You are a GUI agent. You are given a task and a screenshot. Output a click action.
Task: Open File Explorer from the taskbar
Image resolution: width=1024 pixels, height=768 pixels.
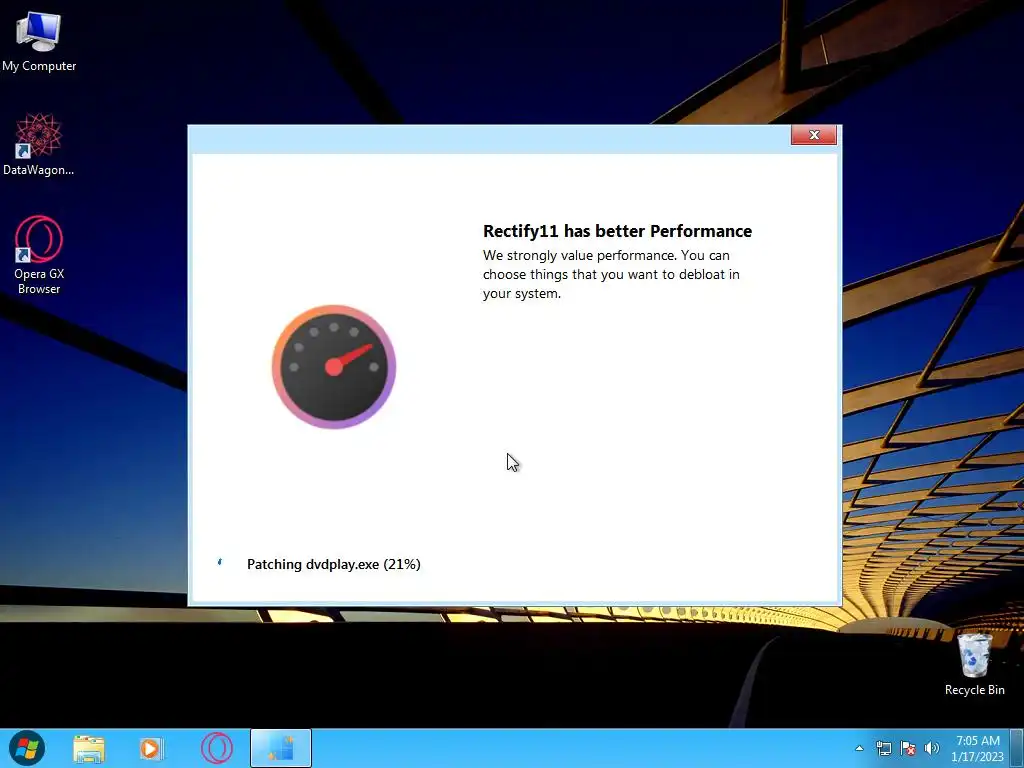tap(89, 749)
